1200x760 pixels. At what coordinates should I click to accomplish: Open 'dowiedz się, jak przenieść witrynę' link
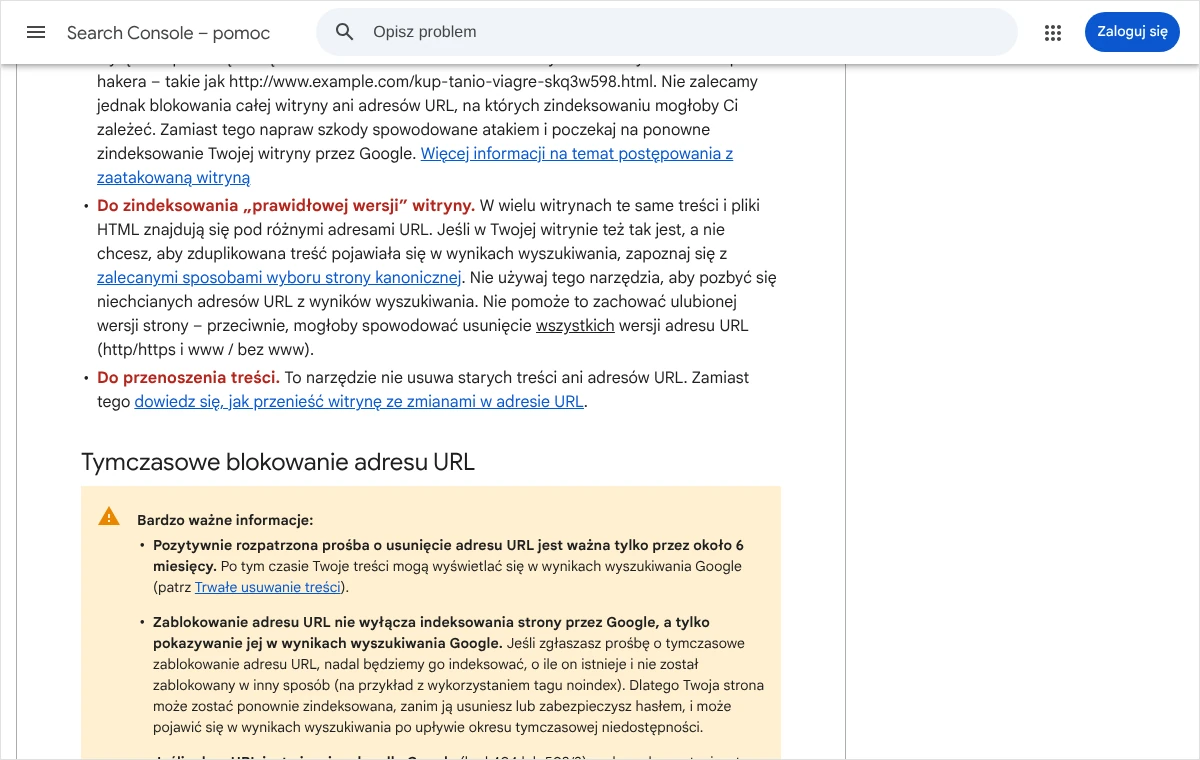coord(359,402)
